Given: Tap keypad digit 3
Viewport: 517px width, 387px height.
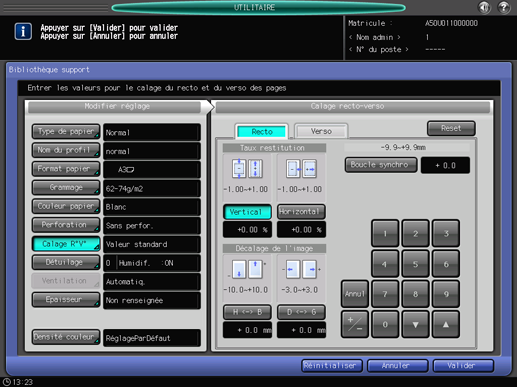Looking at the screenshot, I should coord(446,233).
